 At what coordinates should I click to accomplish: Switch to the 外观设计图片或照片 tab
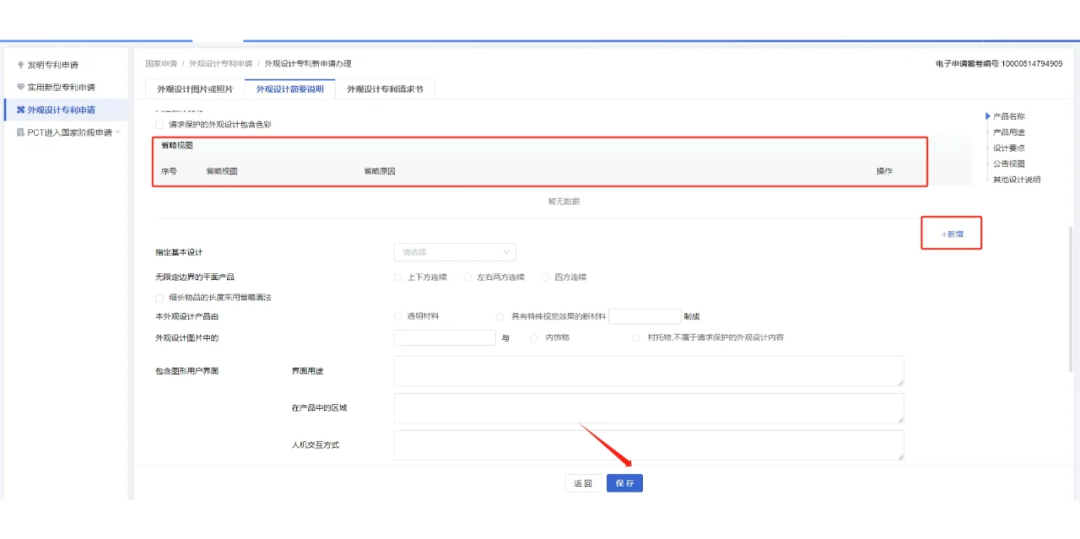(195, 89)
